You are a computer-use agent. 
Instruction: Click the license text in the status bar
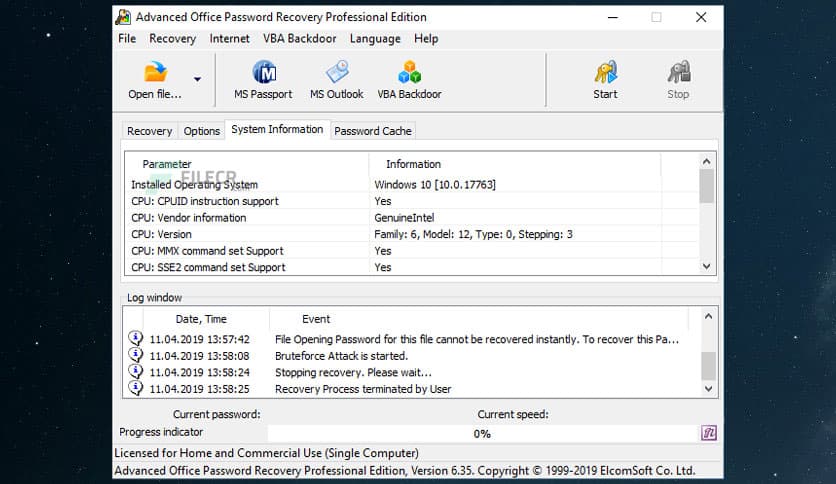click(x=267, y=453)
